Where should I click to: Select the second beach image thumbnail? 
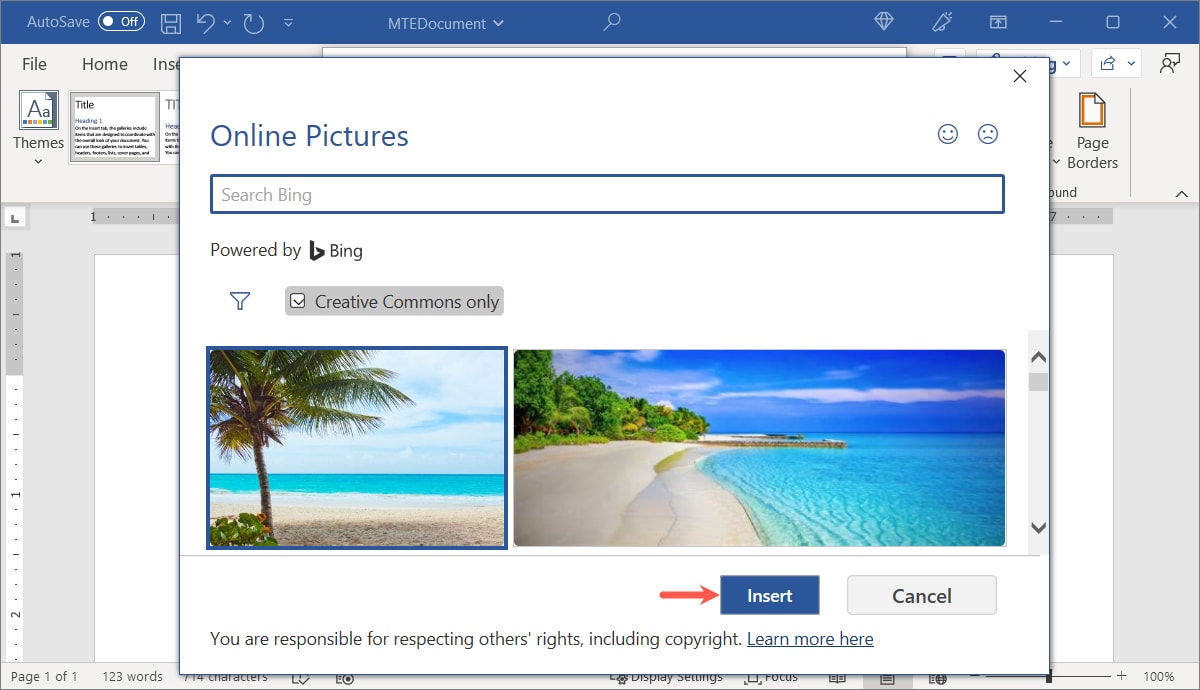(759, 447)
